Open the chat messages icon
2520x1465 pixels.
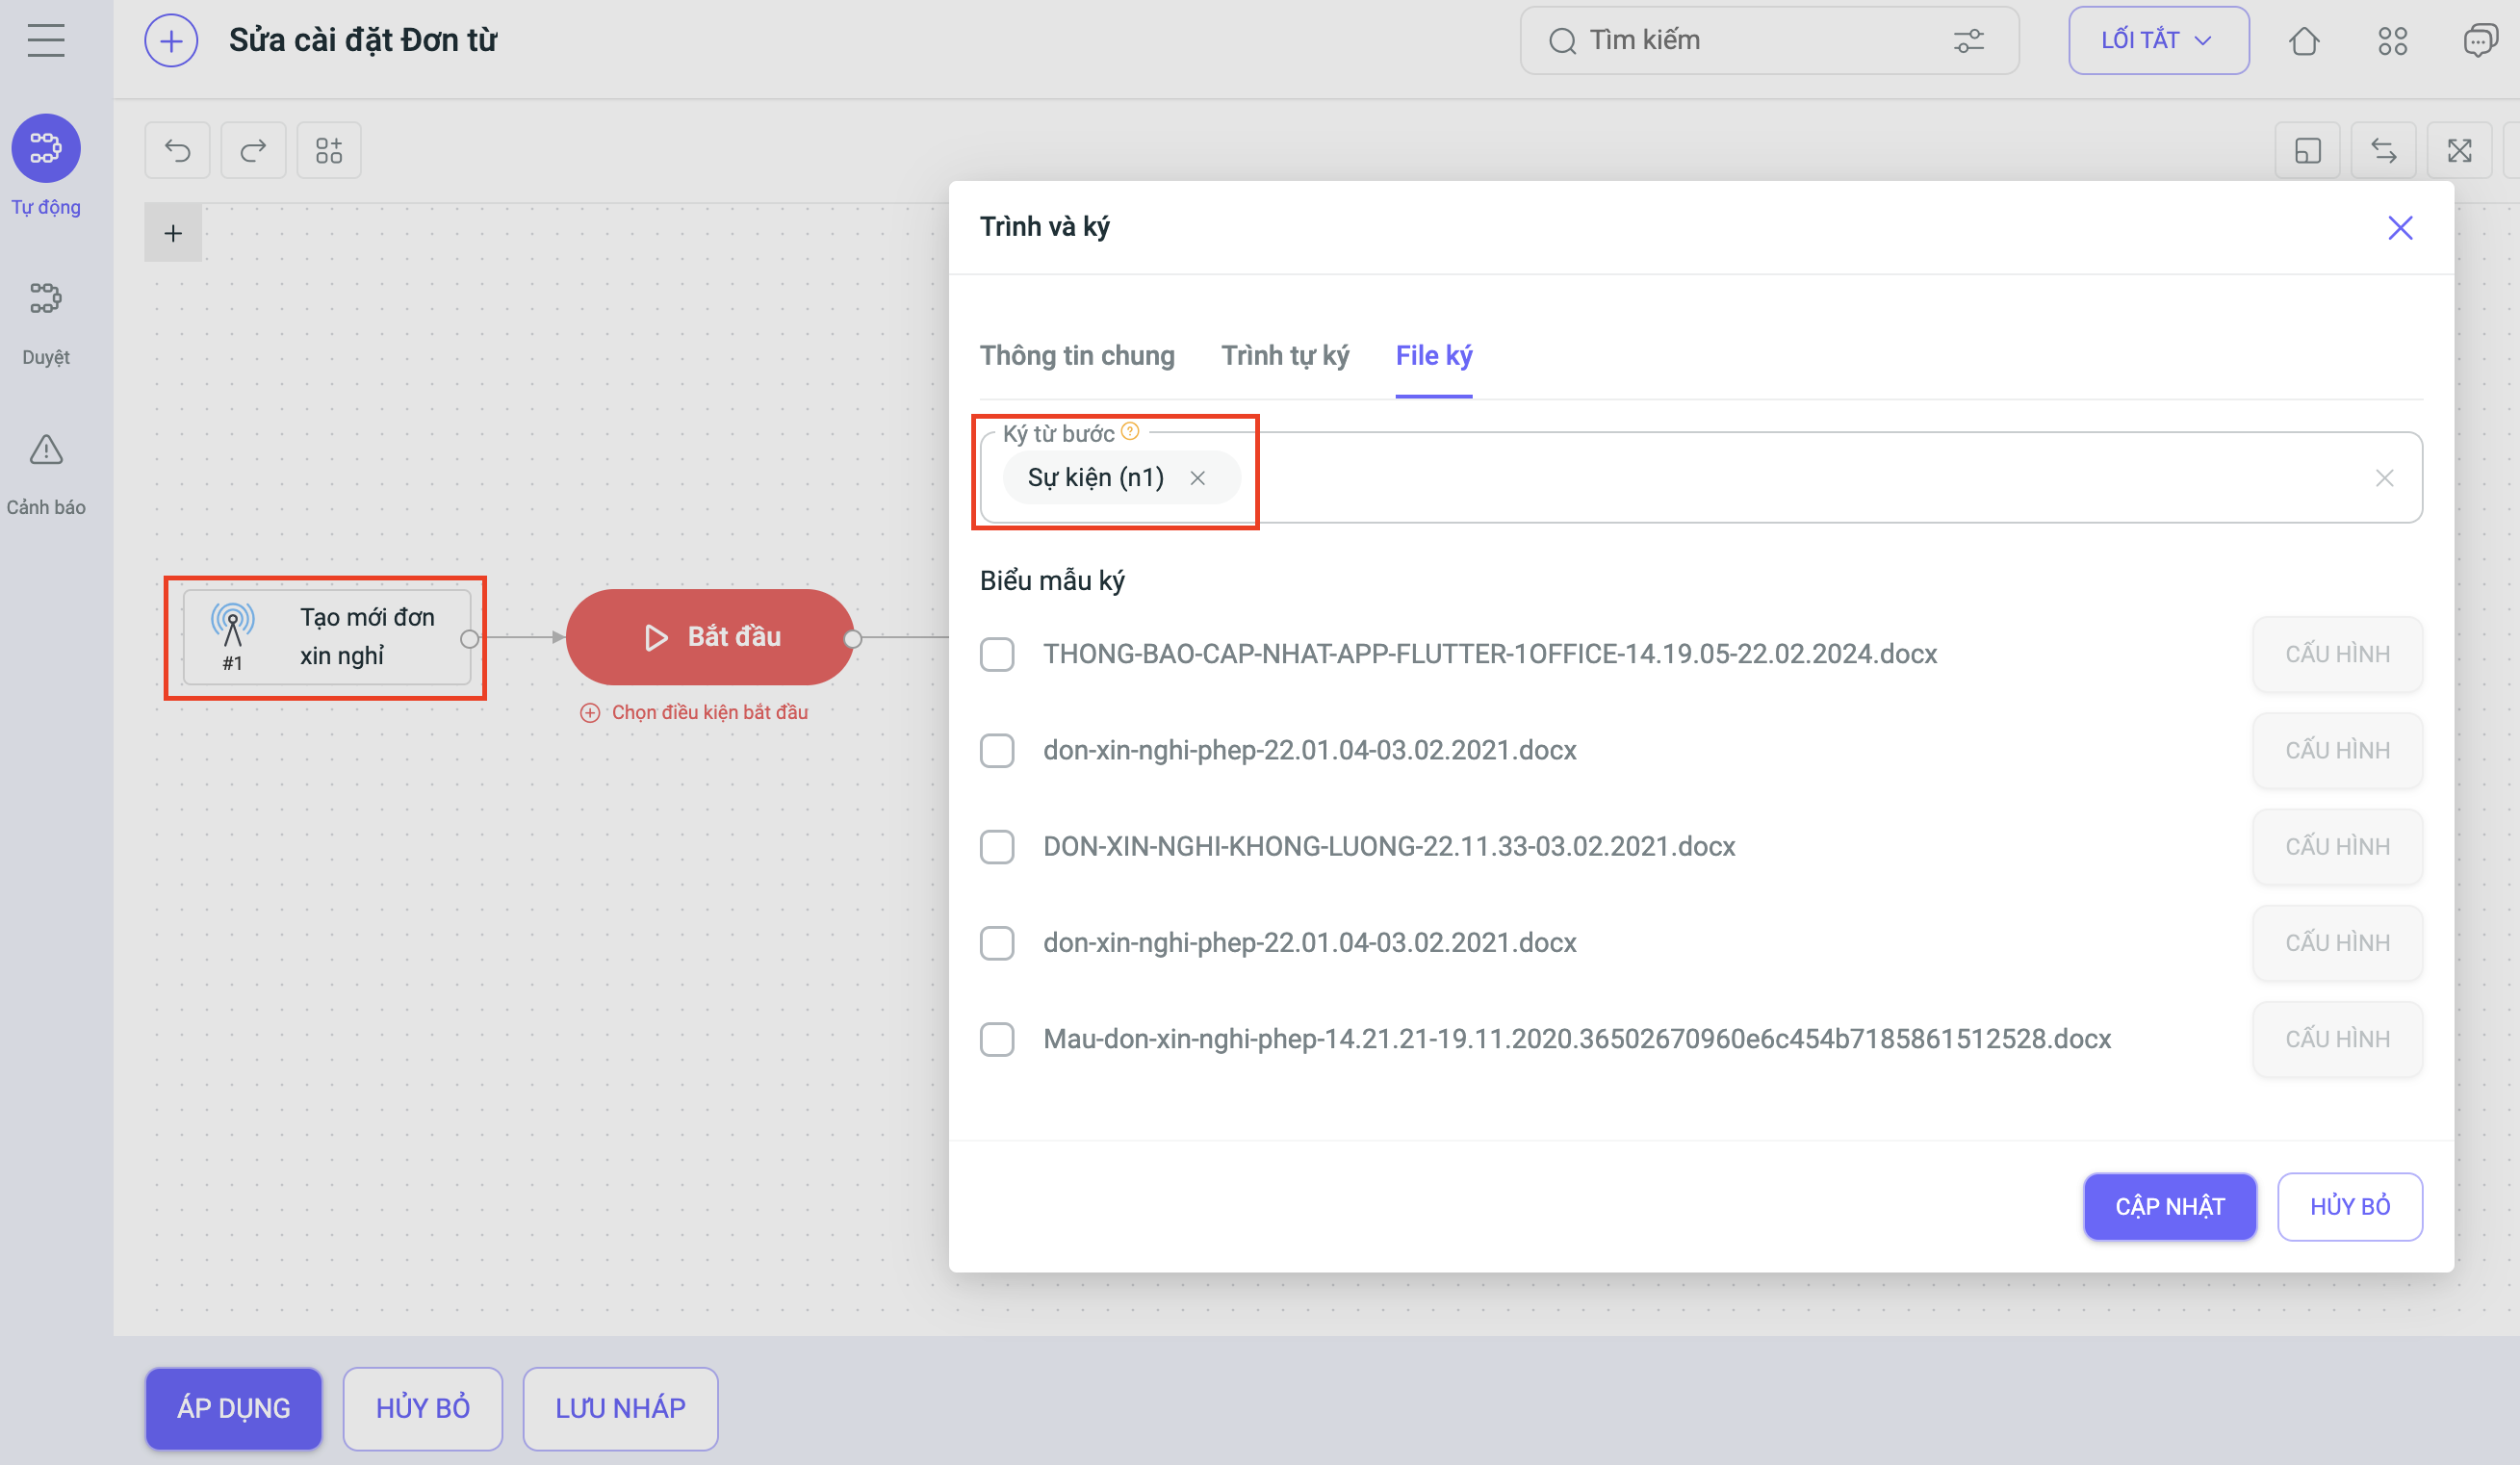point(2479,41)
